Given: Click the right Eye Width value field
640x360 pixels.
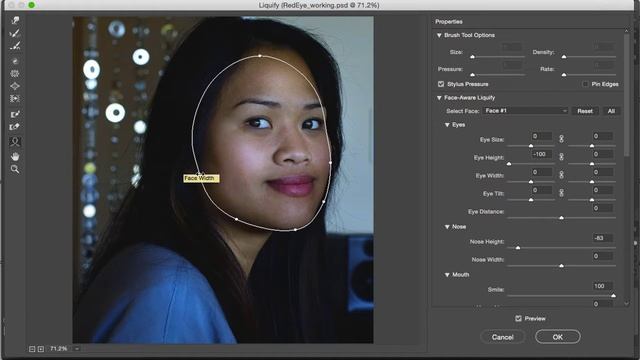Looking at the screenshot, I should [602, 172].
